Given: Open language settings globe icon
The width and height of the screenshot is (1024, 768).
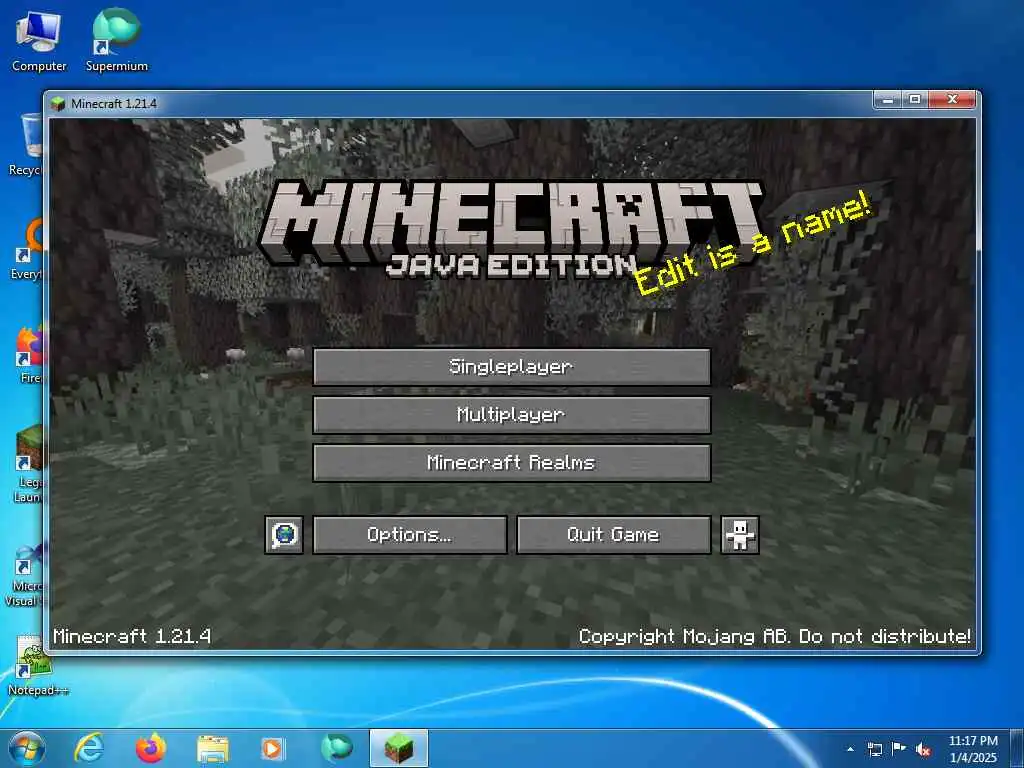Looking at the screenshot, I should (284, 535).
